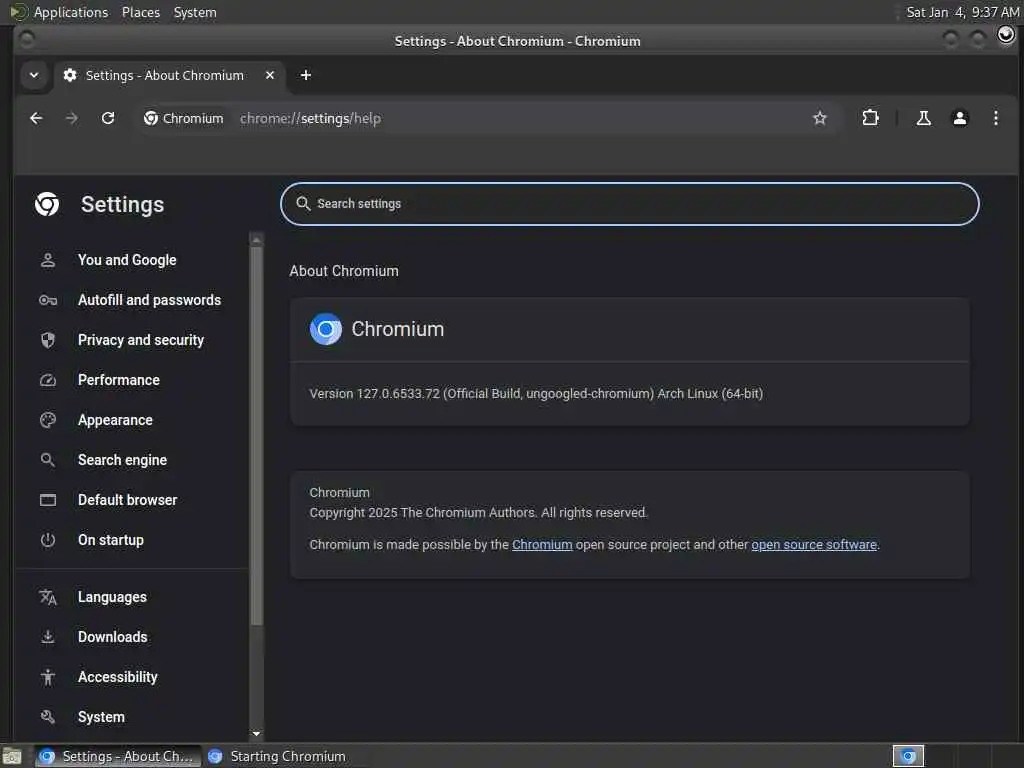Image resolution: width=1024 pixels, height=768 pixels.
Task: Click Settings - About Ch... taskbar button
Action: [x=118, y=756]
